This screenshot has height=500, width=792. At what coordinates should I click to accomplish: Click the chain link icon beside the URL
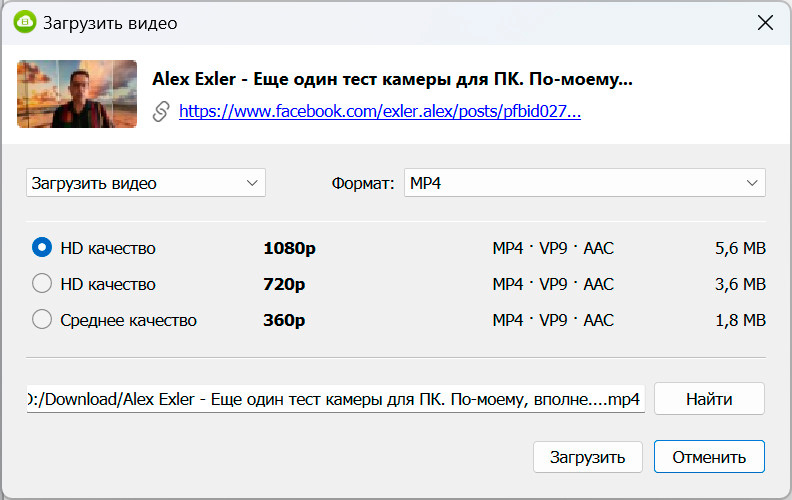[x=161, y=112]
